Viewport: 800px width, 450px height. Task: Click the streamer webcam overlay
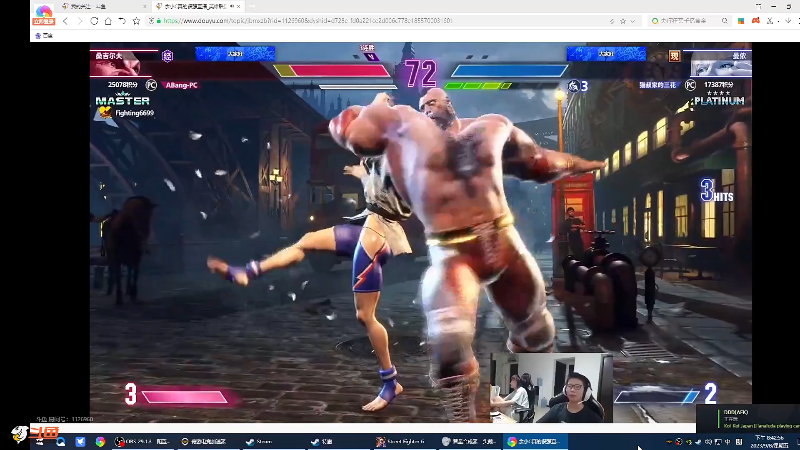coord(552,387)
